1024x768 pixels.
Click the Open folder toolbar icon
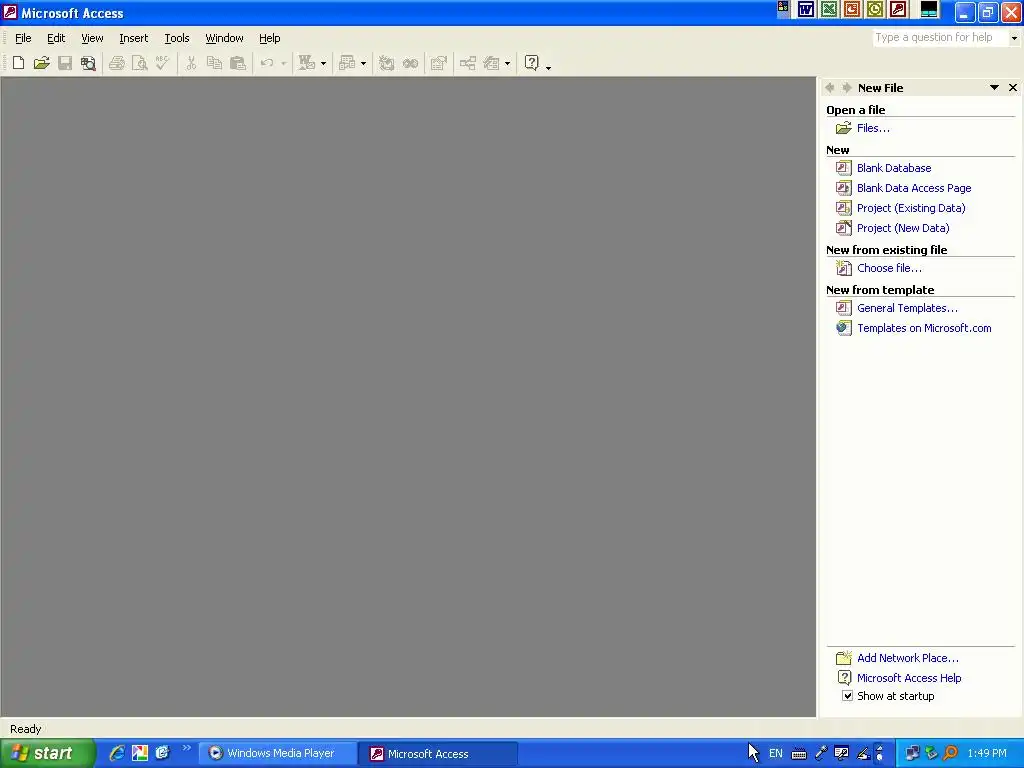tap(42, 63)
